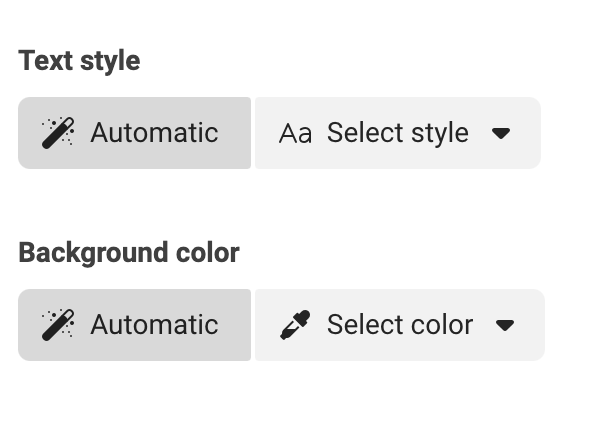Click the Text style section heading
This screenshot has width=604, height=440.
point(79,61)
